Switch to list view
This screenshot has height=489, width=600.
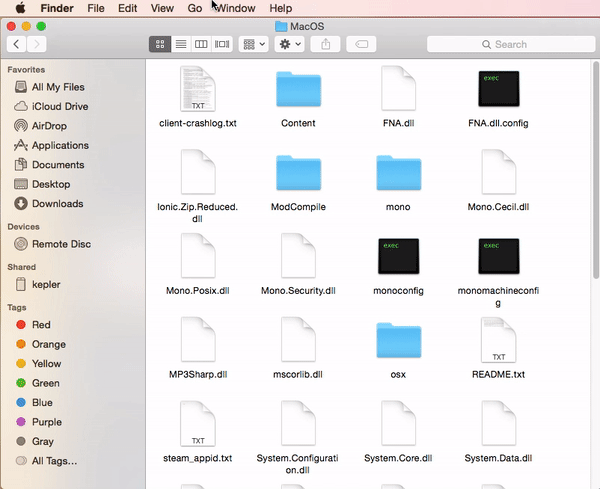(x=181, y=44)
